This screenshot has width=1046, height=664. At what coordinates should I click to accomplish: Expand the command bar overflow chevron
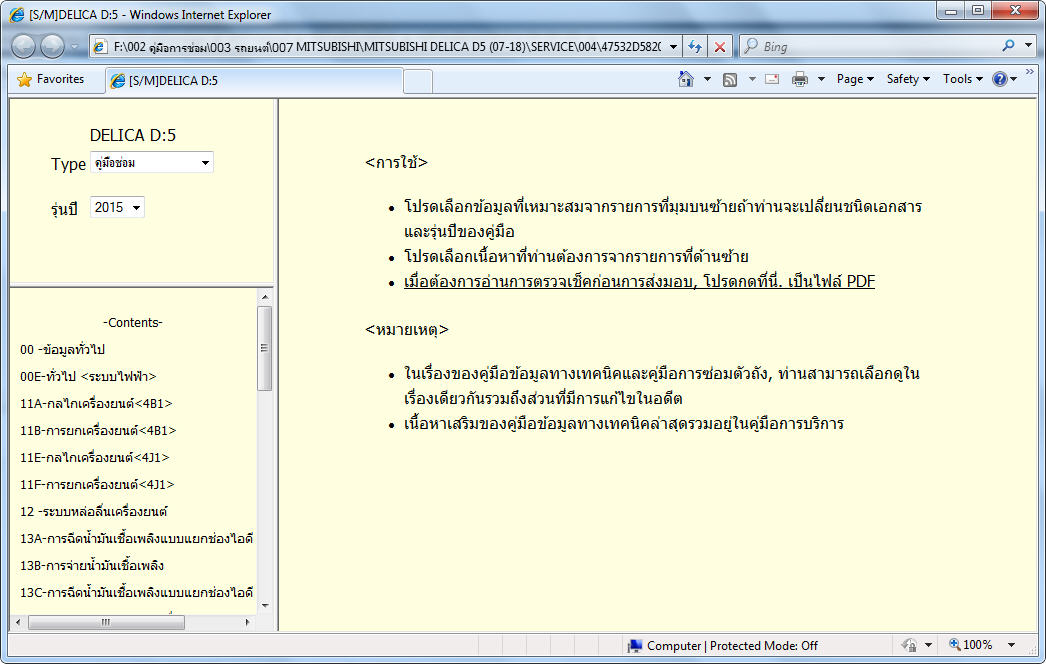(x=1029, y=71)
